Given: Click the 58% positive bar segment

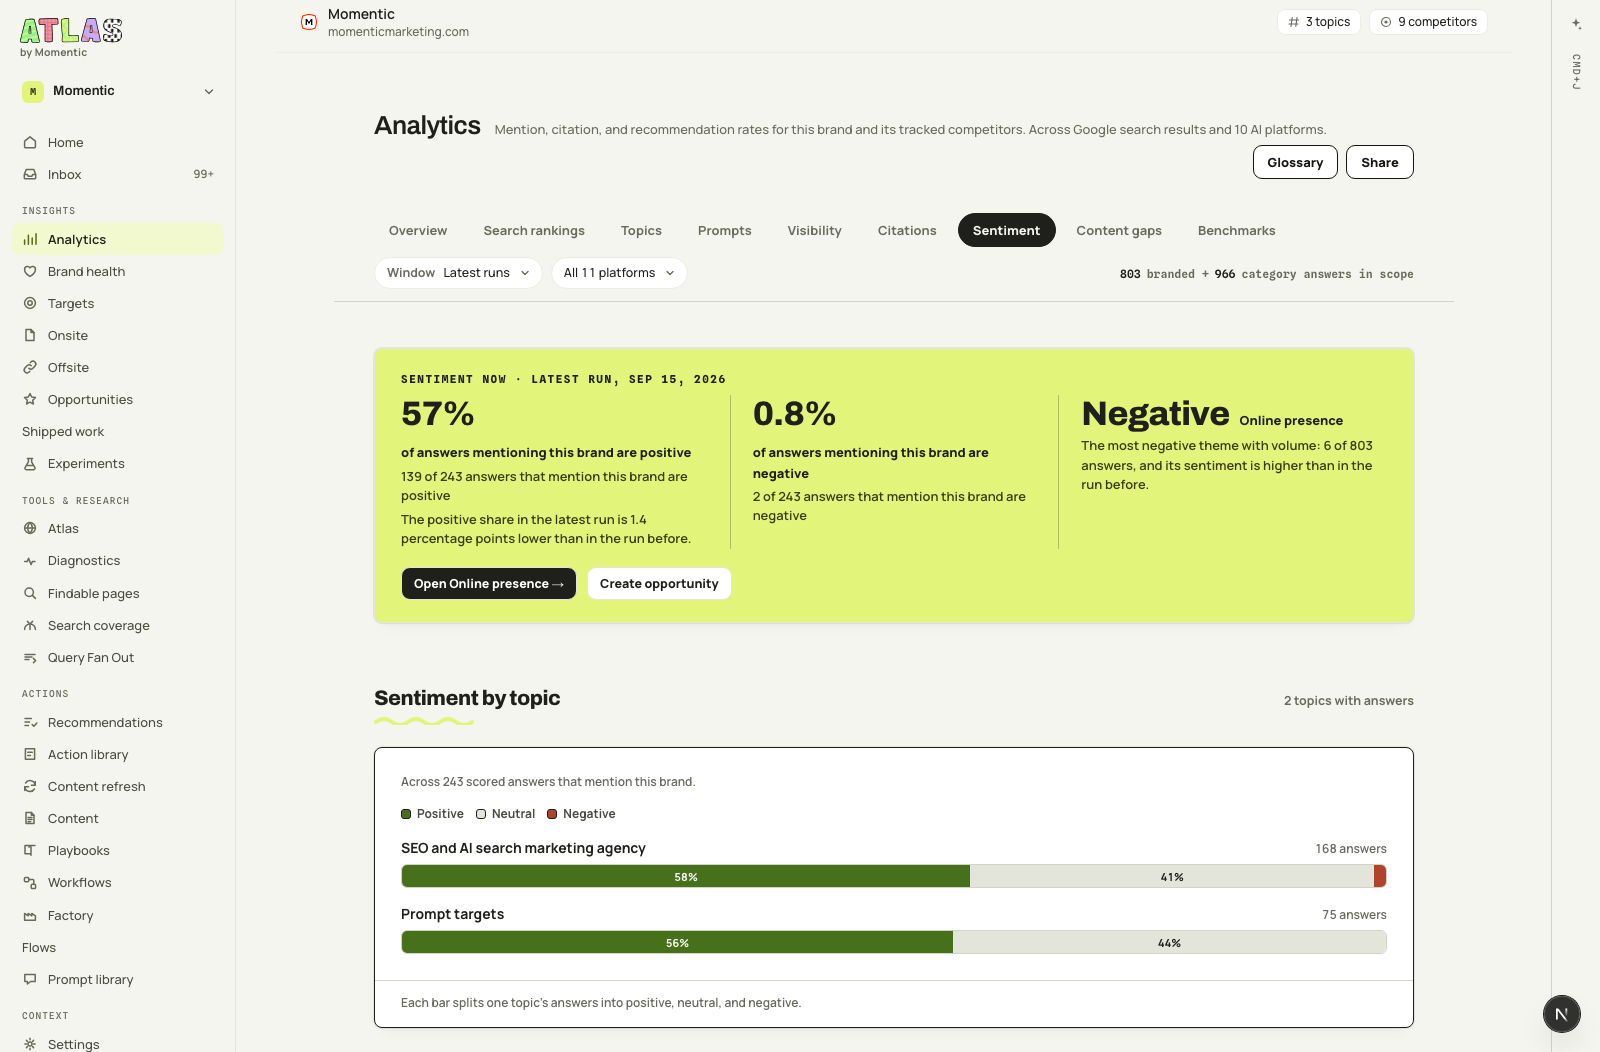Looking at the screenshot, I should [686, 877].
